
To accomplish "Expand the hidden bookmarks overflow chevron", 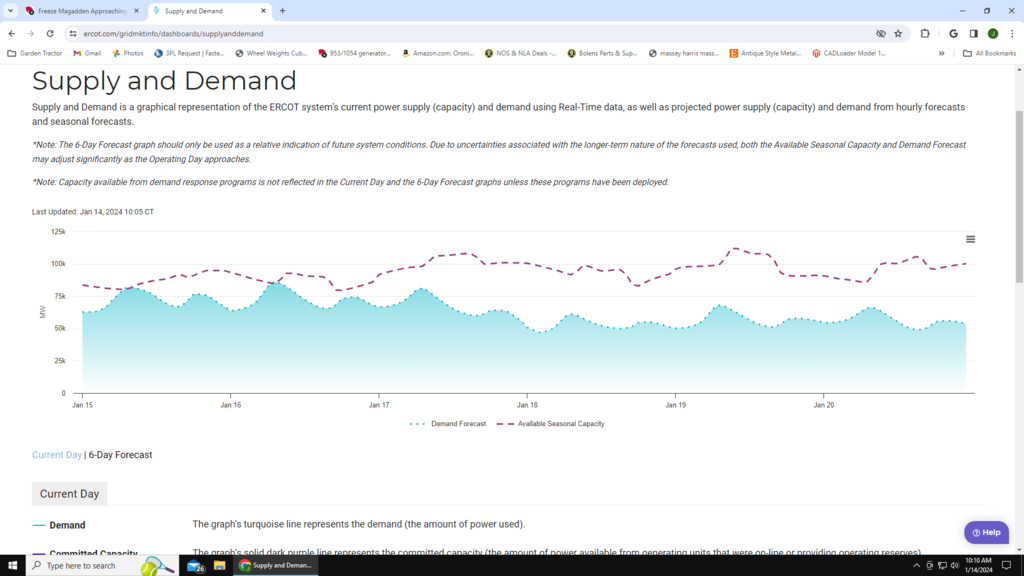I will click(x=941, y=53).
